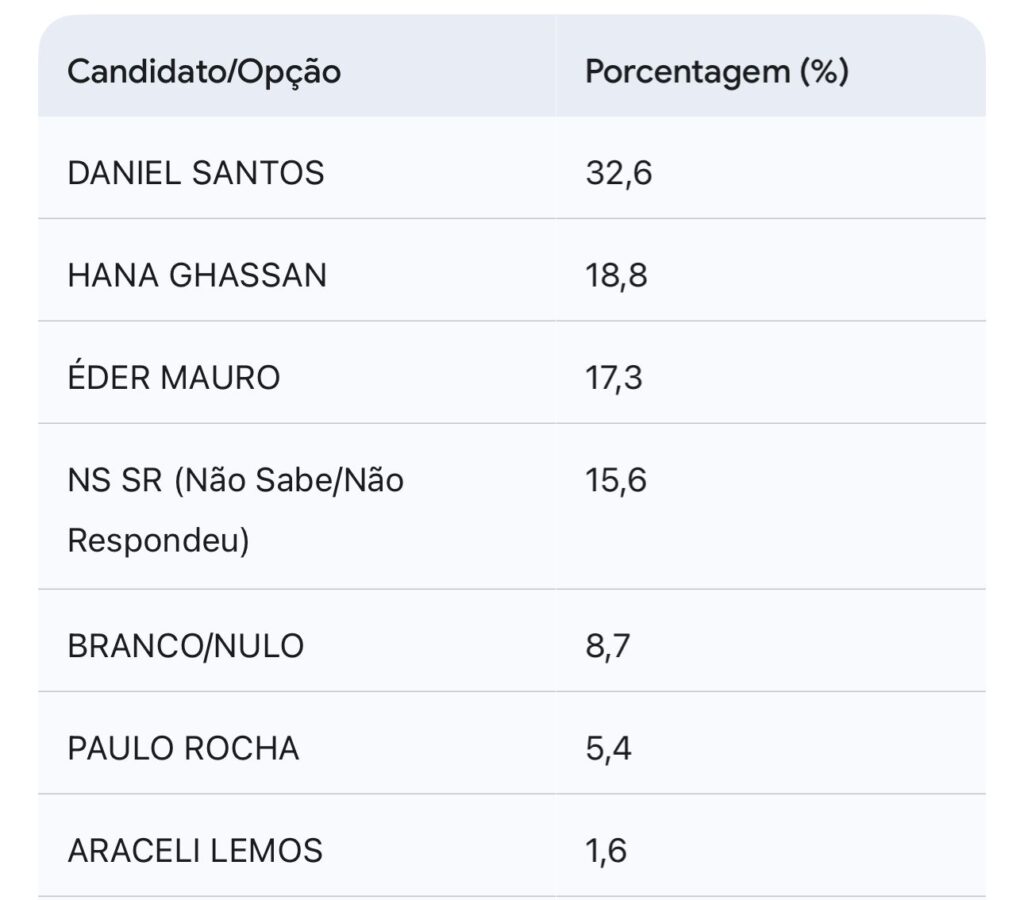Screen dimensions: 1024x900
Task: Select the PAULO ROCHA name cell
Action: pos(183,749)
